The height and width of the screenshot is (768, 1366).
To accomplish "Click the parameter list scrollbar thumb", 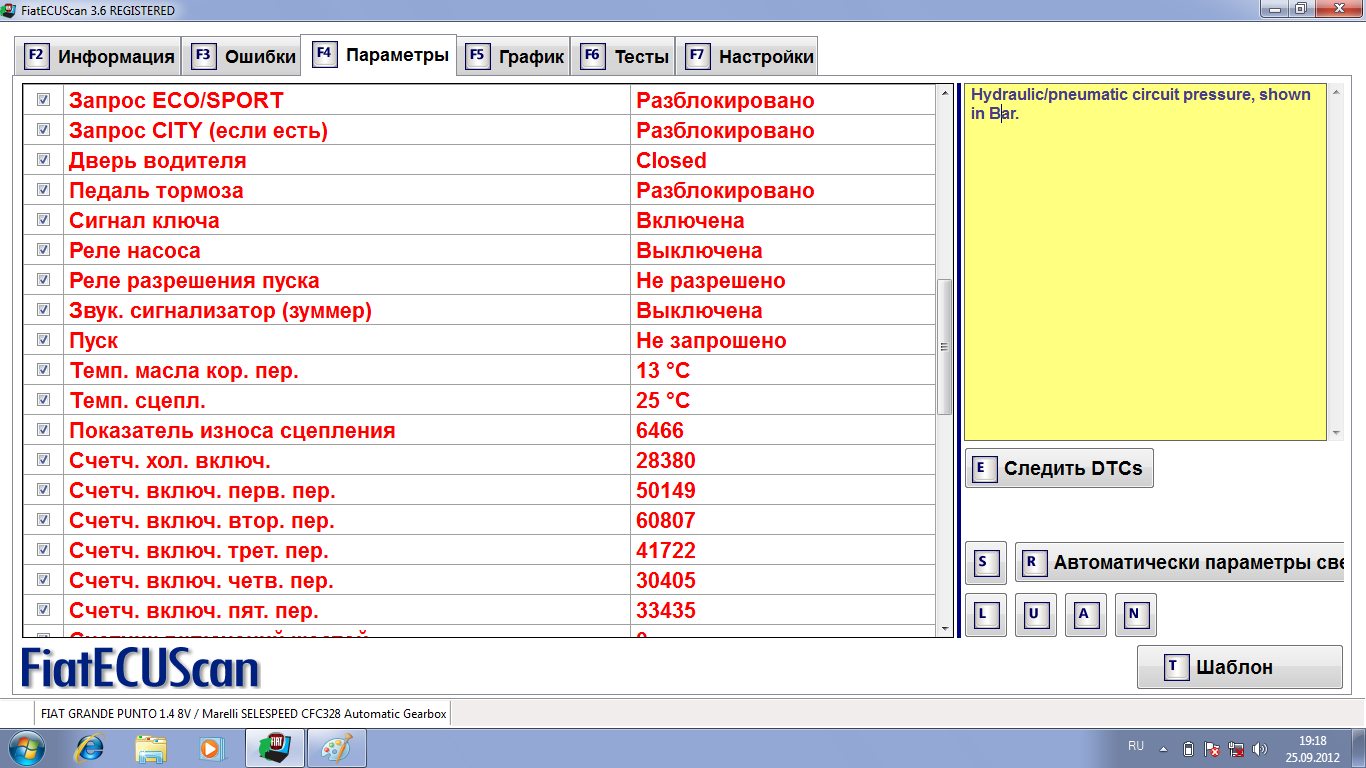I will (x=945, y=345).
